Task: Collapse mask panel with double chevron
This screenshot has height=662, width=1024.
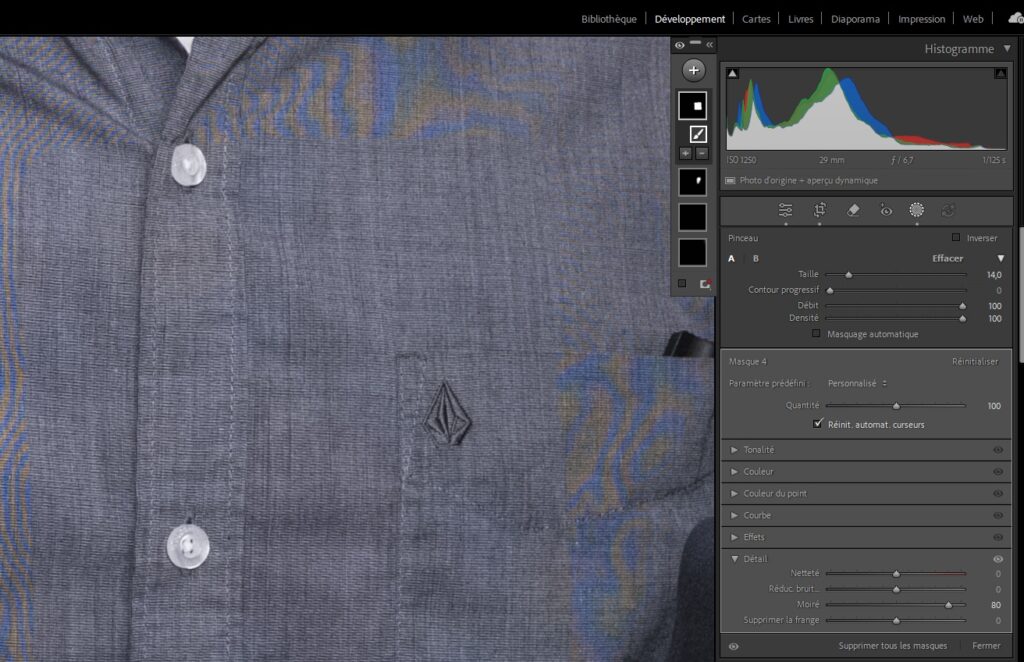Action: 710,45
